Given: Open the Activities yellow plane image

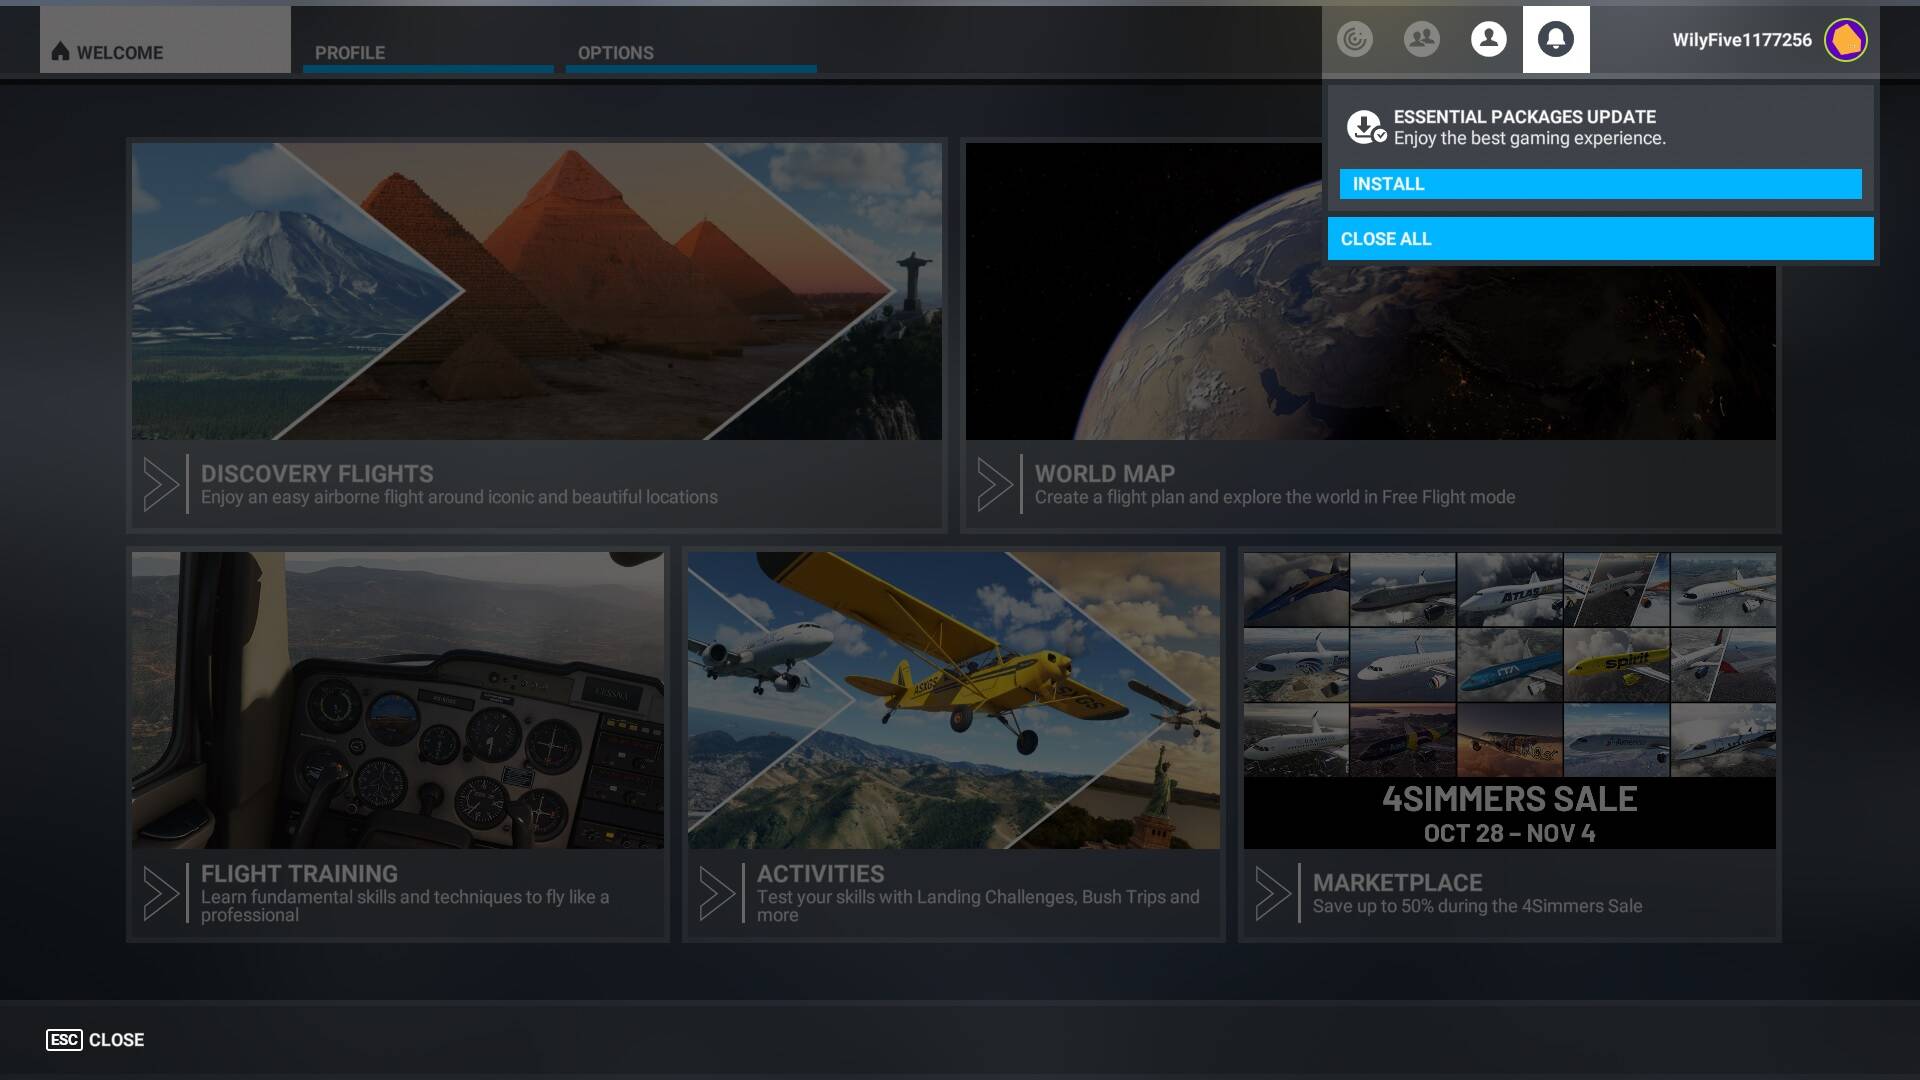Looking at the screenshot, I should [x=954, y=700].
